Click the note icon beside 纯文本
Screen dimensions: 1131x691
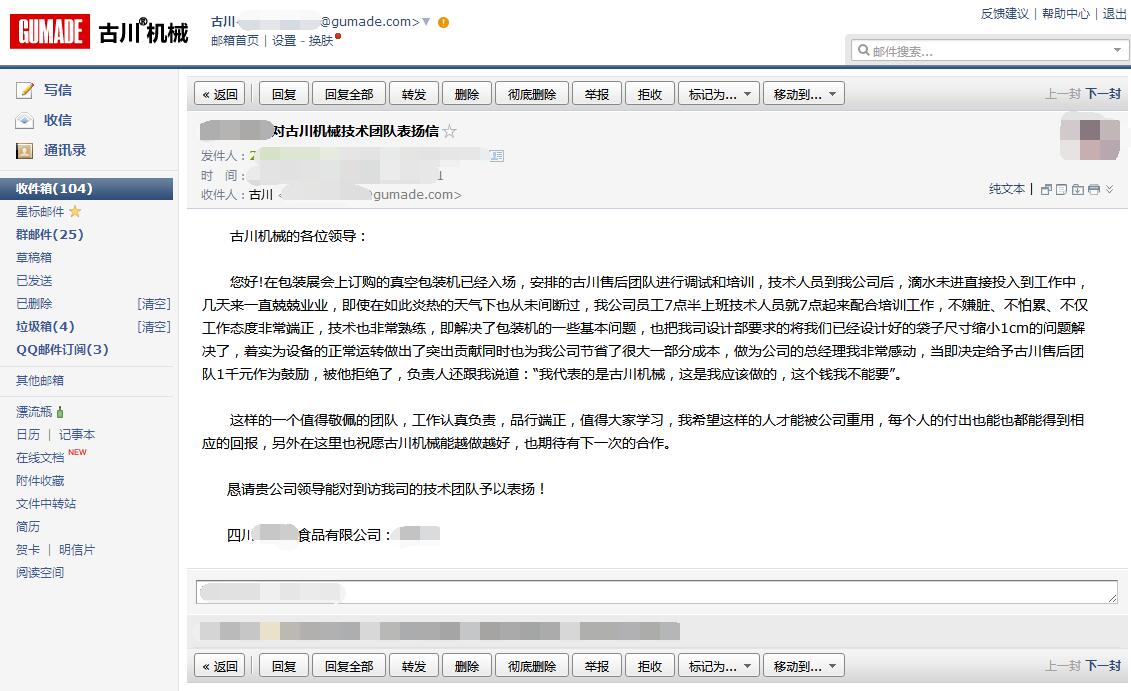tap(1061, 190)
